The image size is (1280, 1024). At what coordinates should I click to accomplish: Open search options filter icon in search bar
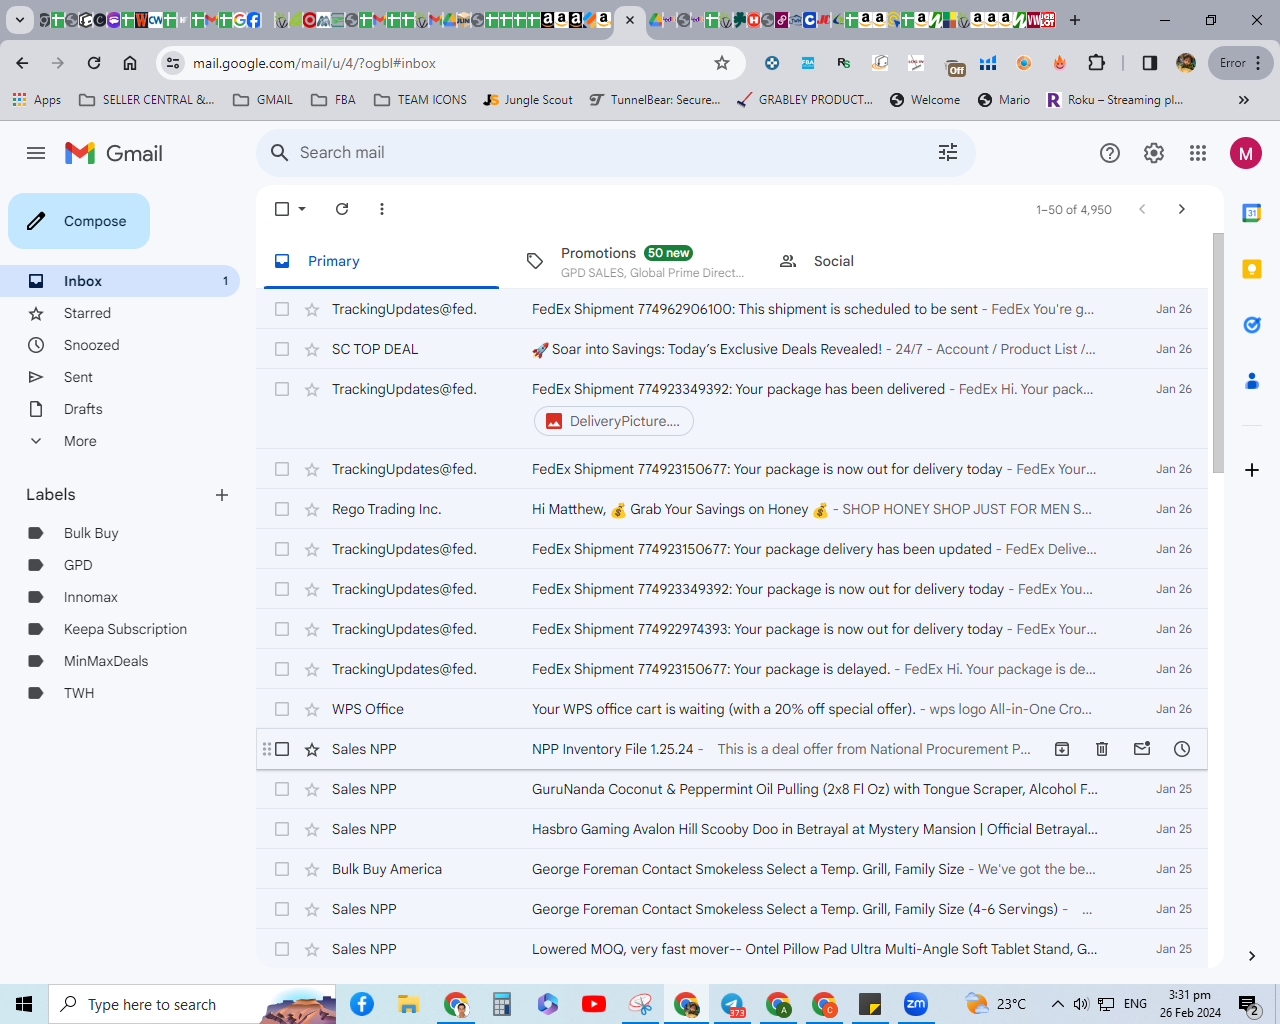[x=948, y=152]
